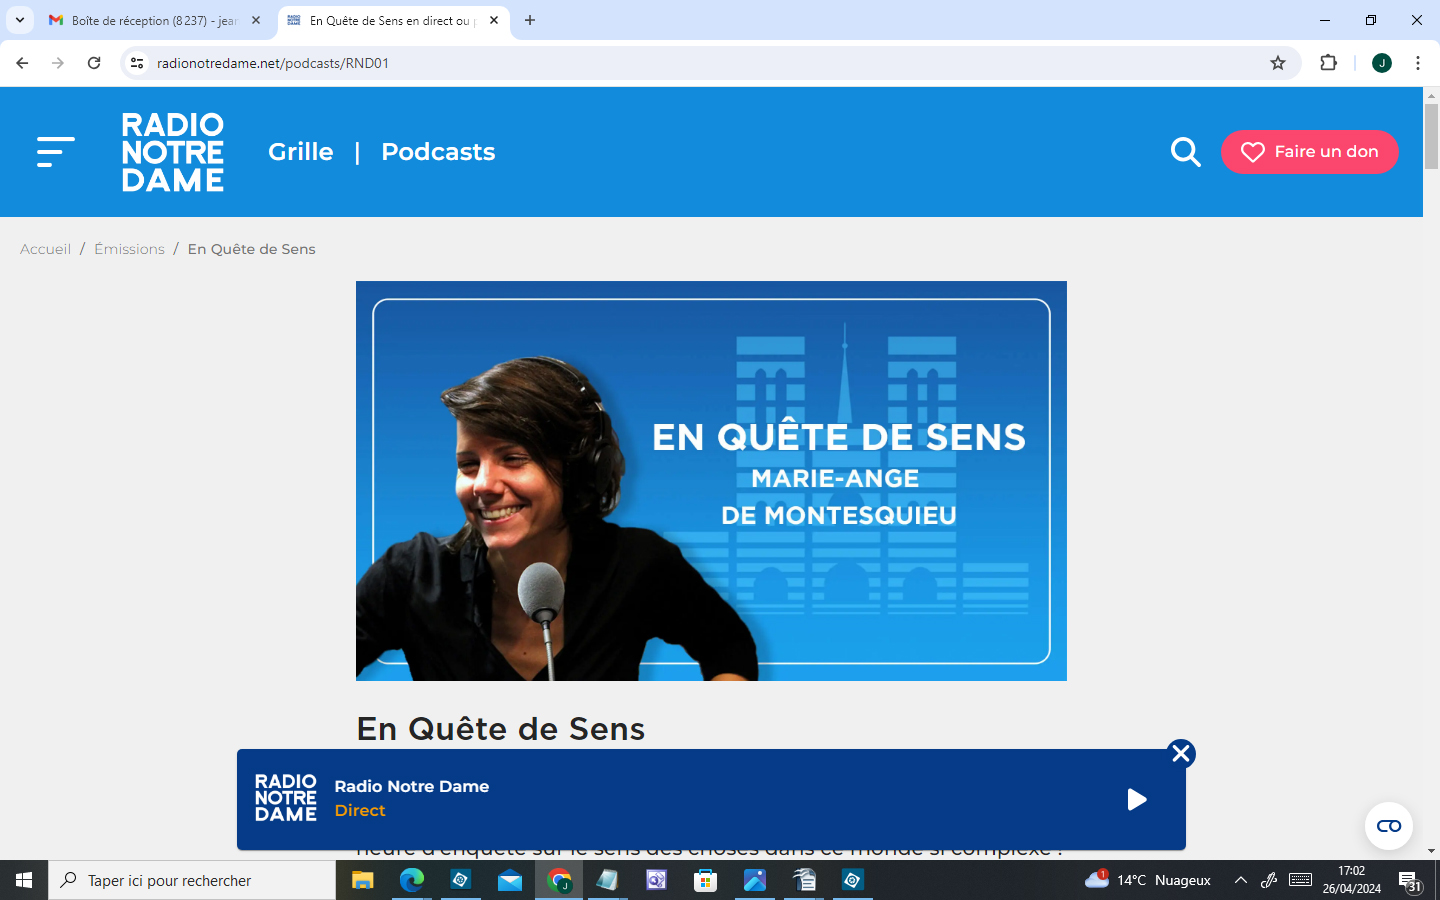
Task: Click the Faire un don button
Action: [1310, 152]
